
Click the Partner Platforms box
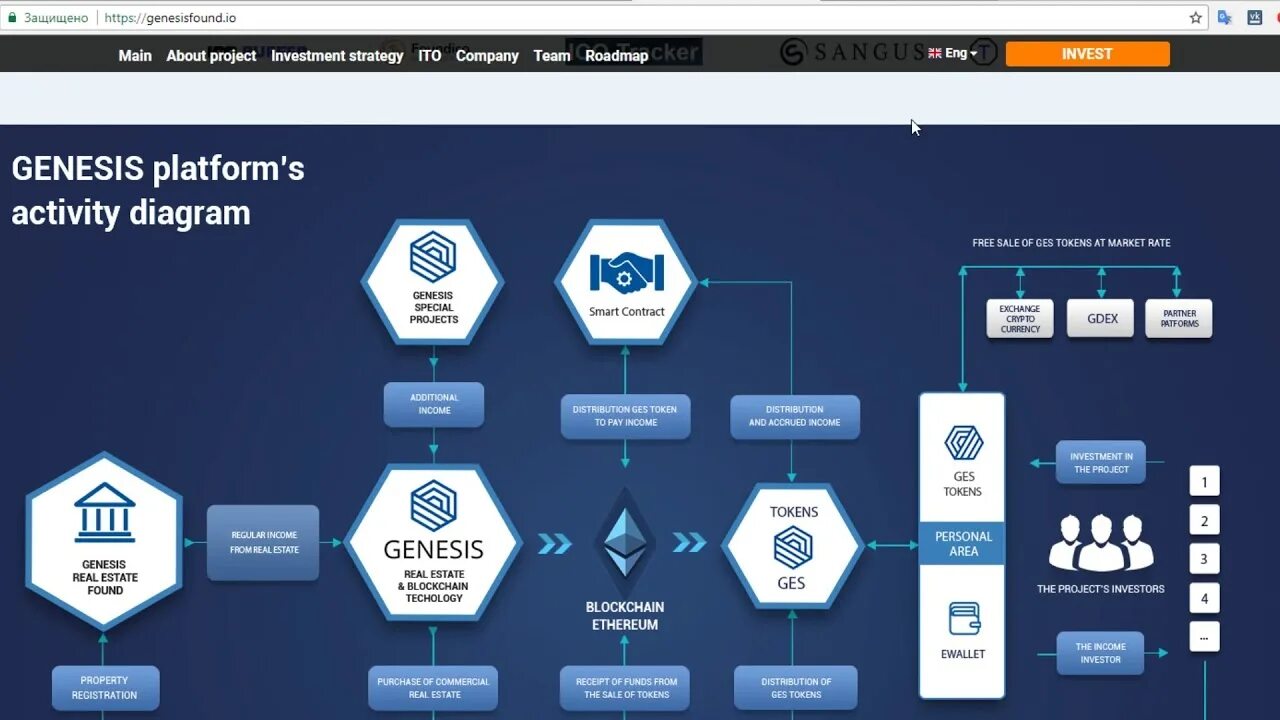pyautogui.click(x=1179, y=318)
